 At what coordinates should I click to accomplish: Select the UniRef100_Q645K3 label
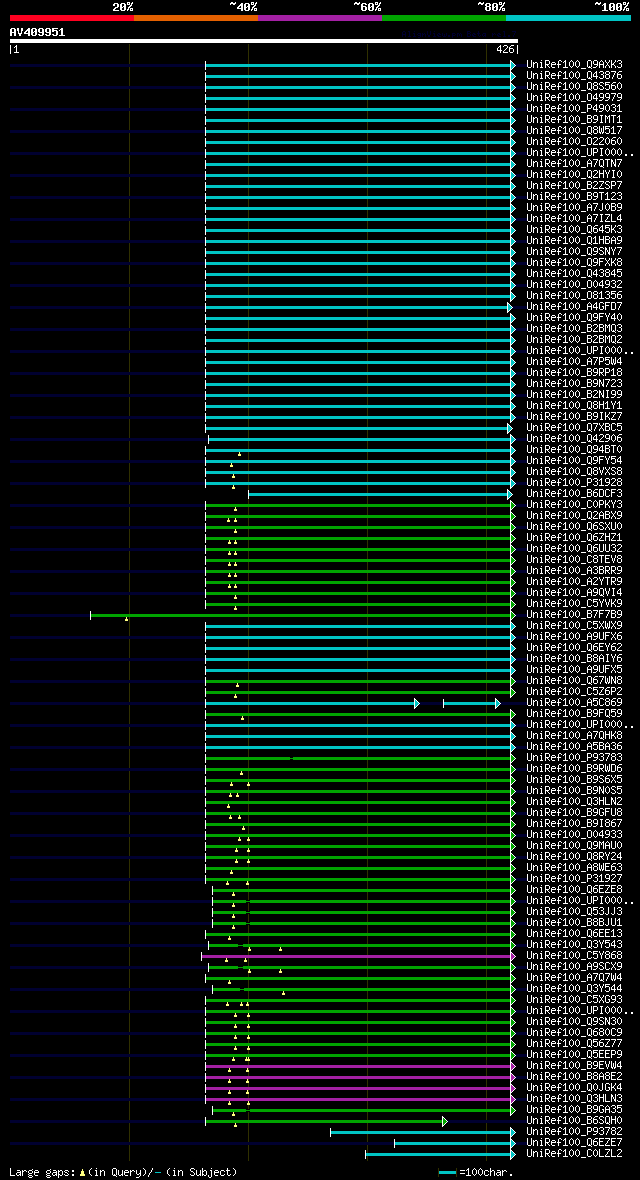(x=574, y=230)
